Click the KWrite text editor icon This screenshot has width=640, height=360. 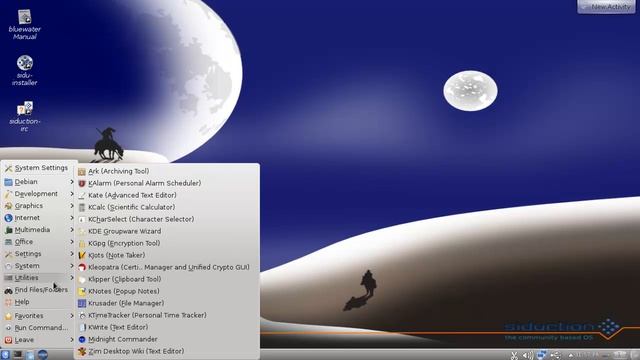point(82,327)
